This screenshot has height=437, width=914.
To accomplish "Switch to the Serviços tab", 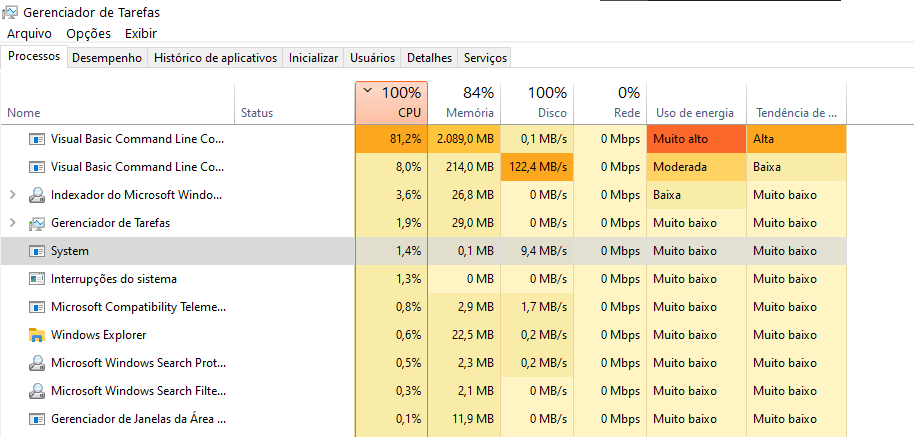I will coord(485,58).
